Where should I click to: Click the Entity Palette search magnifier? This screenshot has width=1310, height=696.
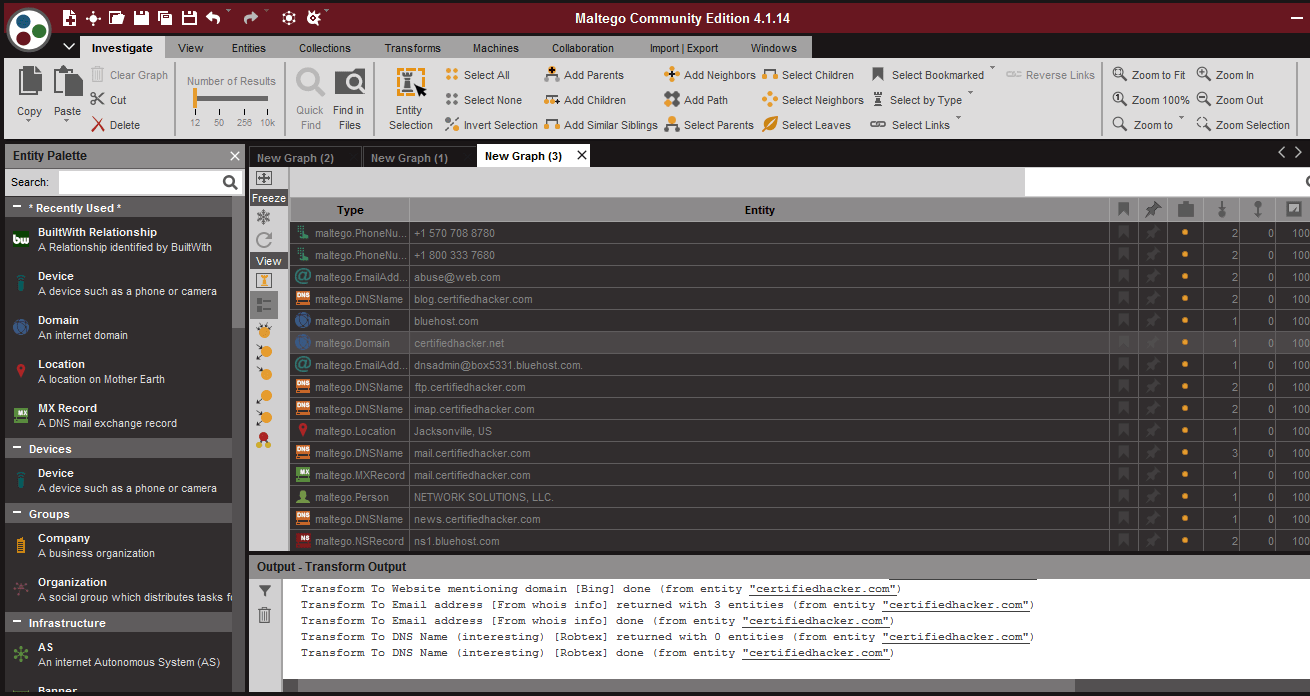230,182
